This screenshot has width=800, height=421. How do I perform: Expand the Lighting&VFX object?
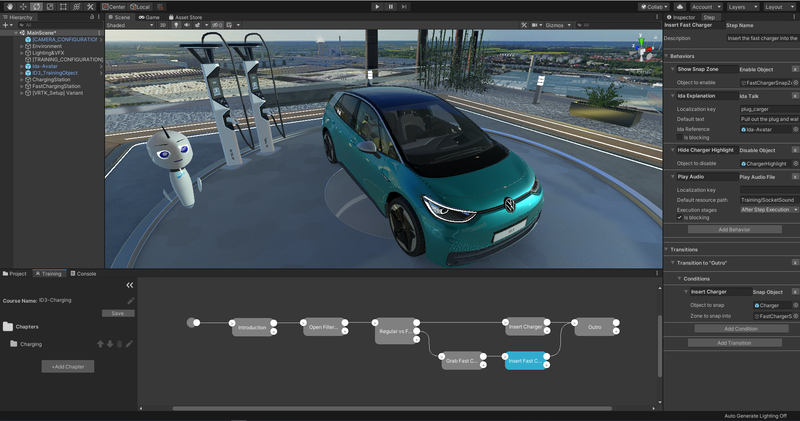(21, 53)
